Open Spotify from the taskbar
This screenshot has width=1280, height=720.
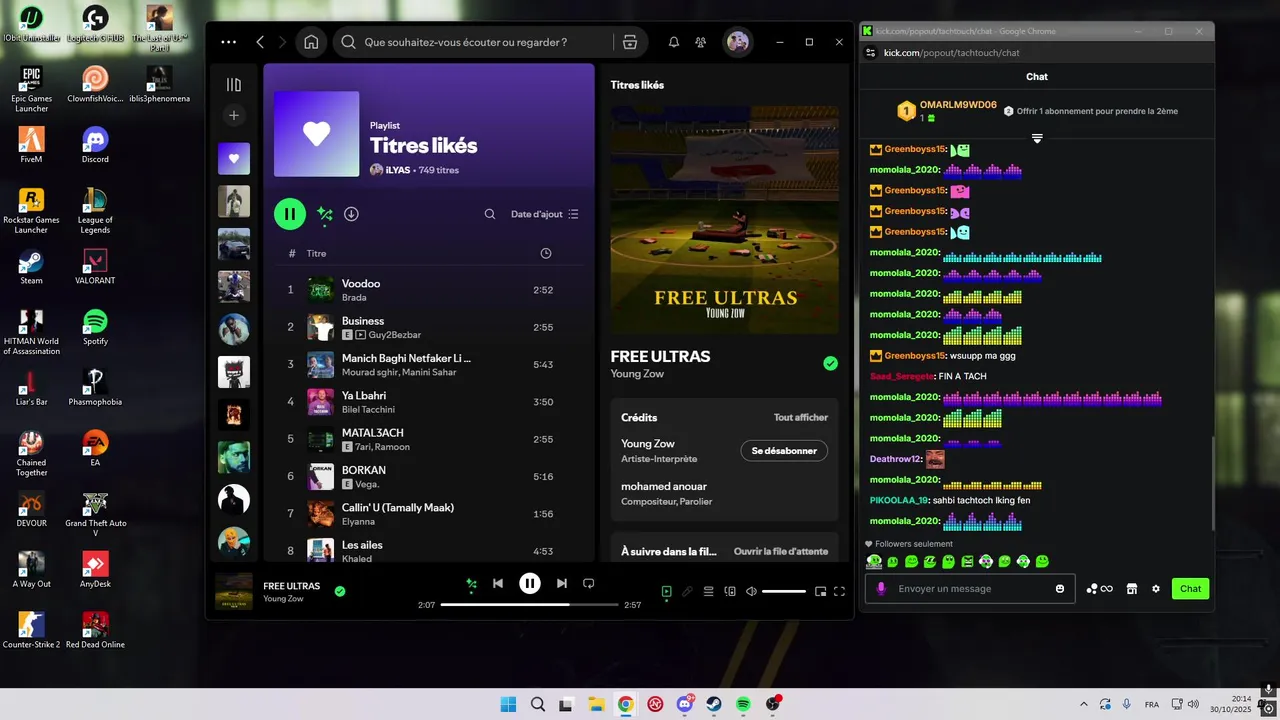743,704
